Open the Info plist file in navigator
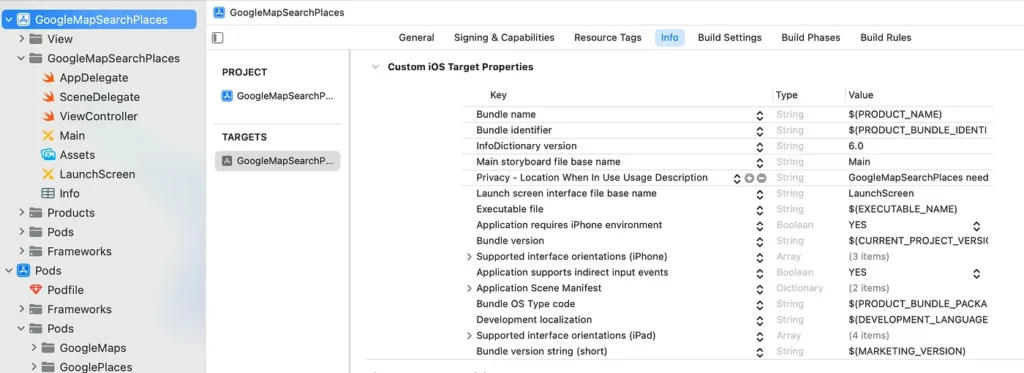This screenshot has height=373, width=1024. tap(61, 193)
